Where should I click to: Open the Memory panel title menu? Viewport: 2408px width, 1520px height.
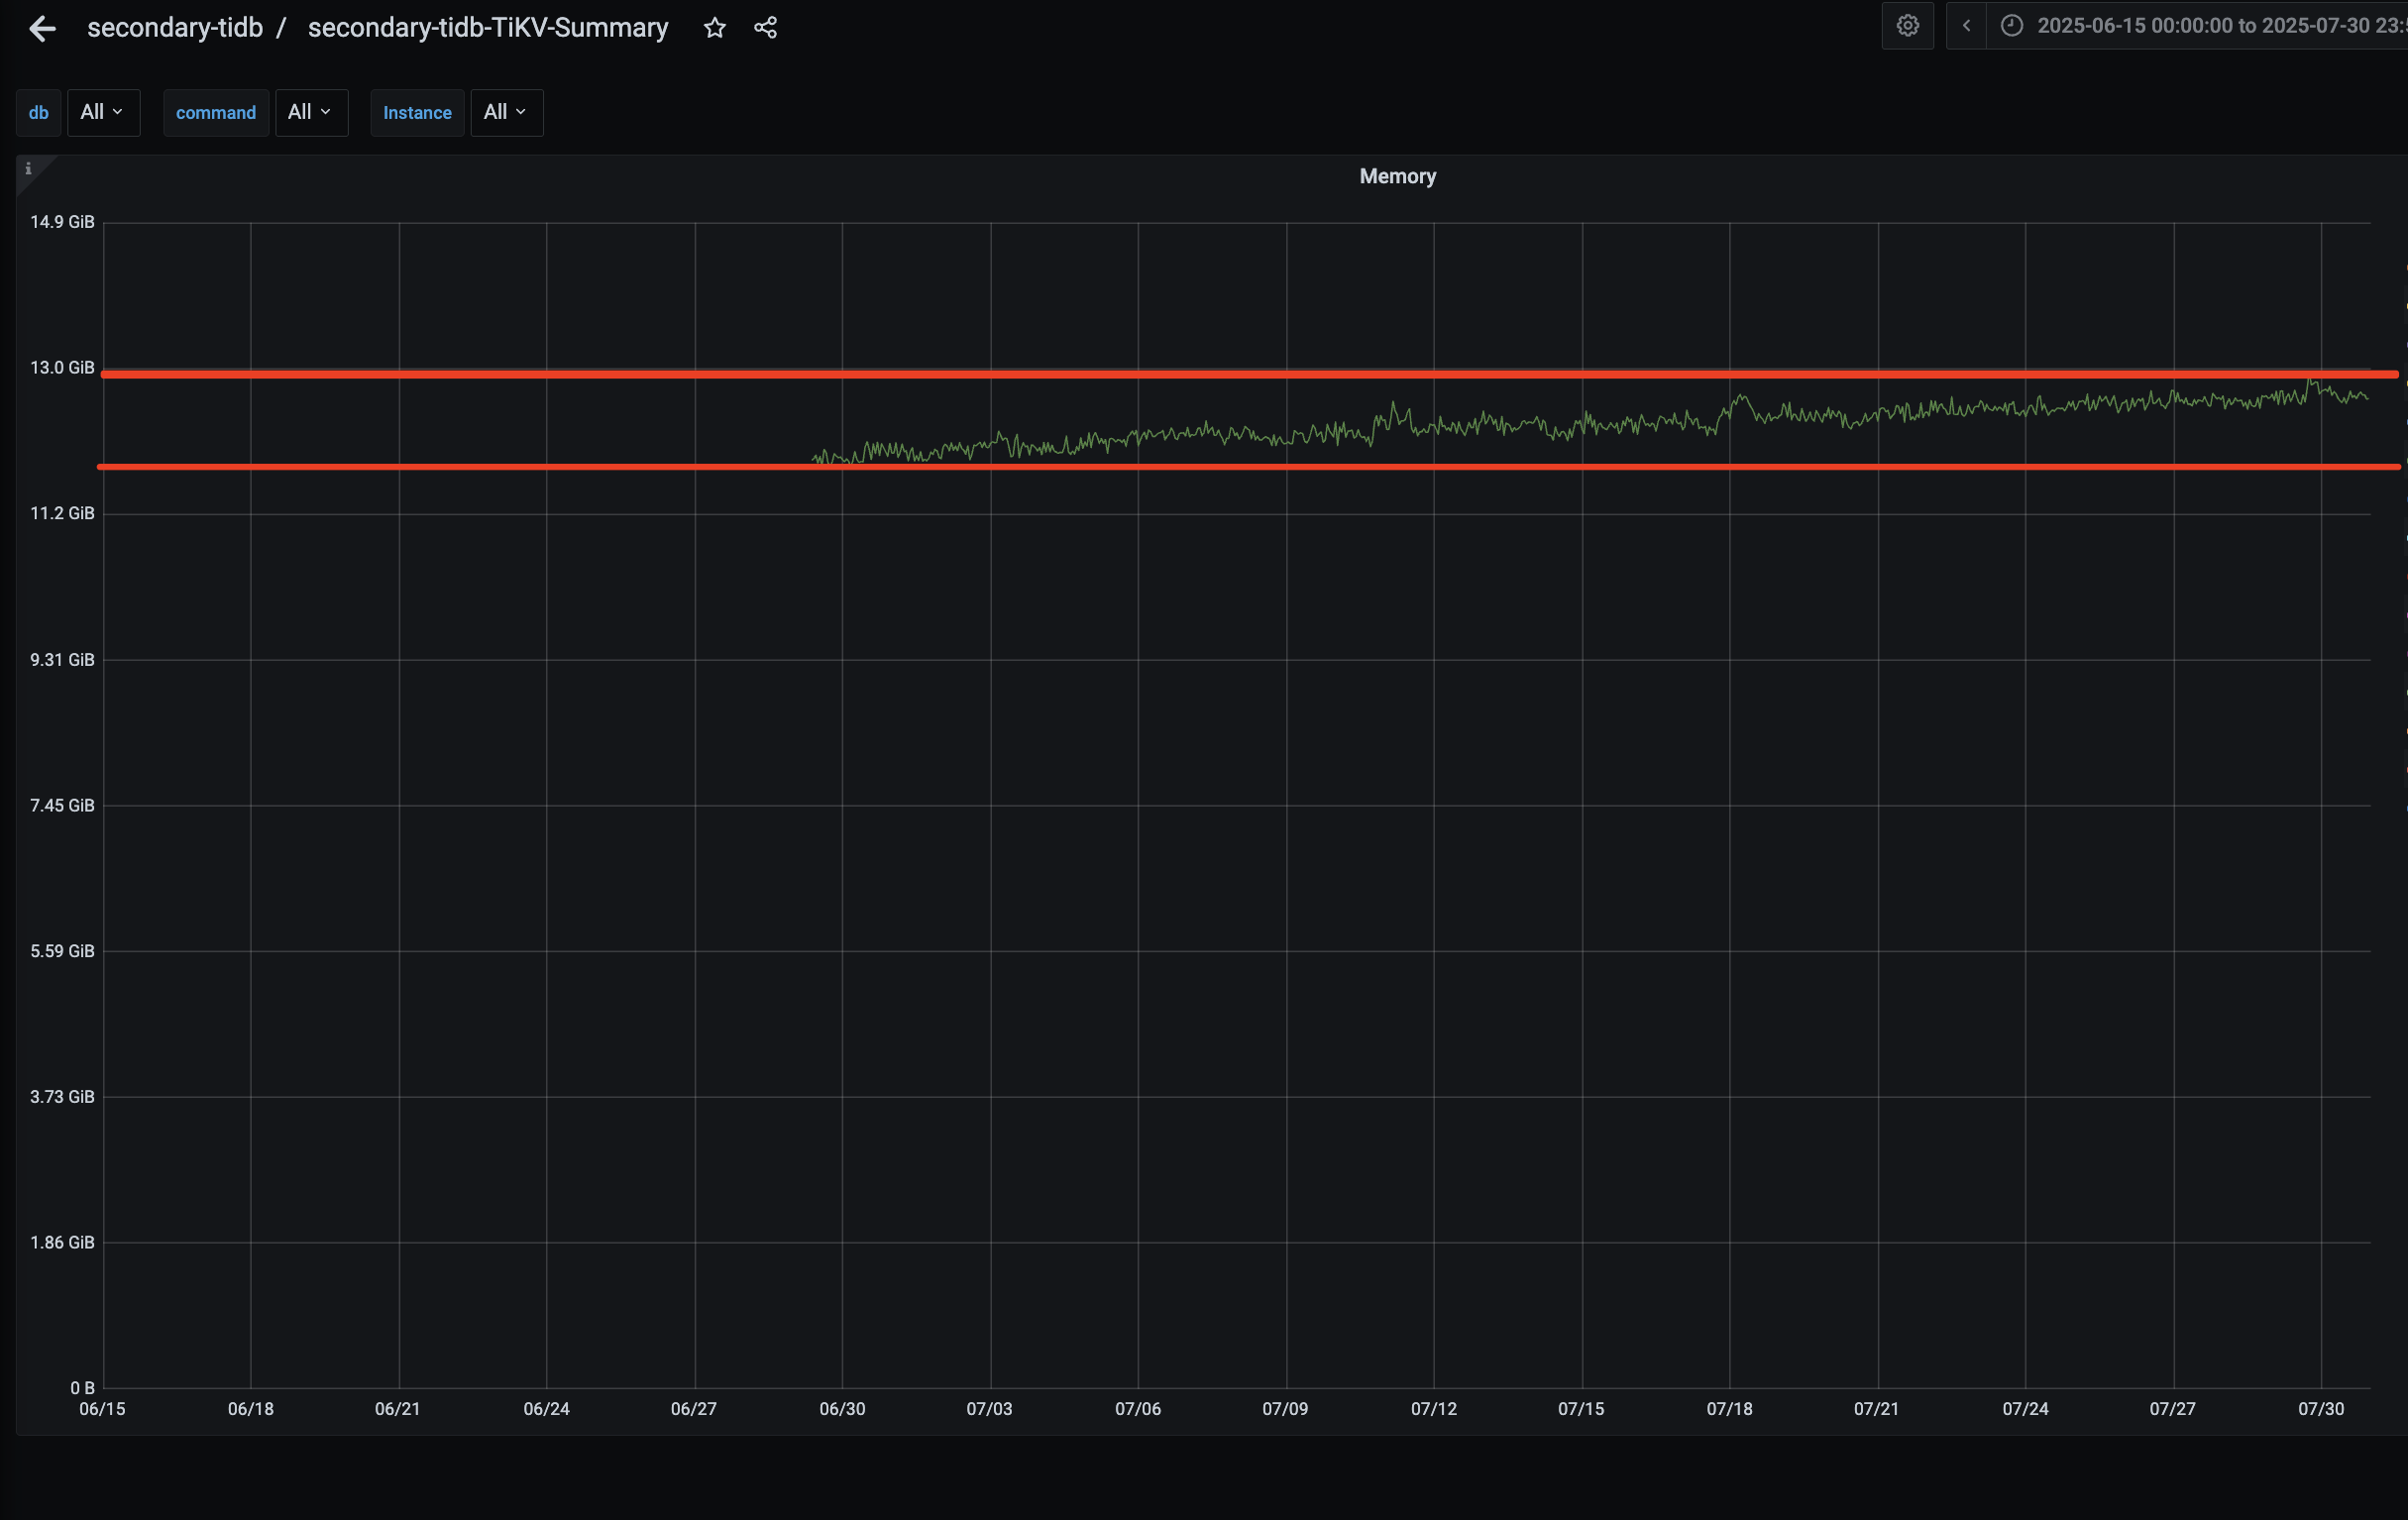click(1397, 177)
